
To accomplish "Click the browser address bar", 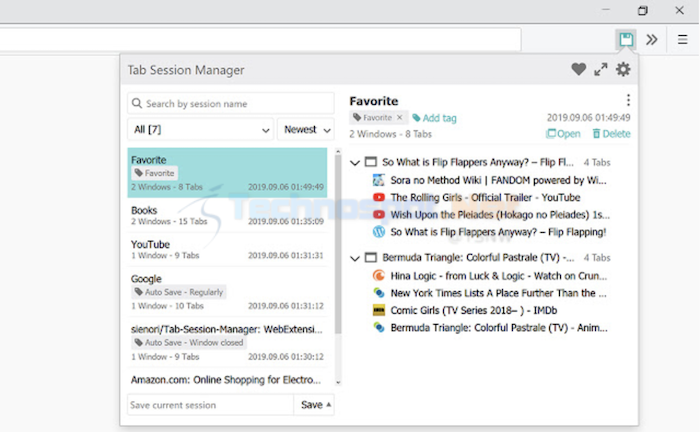I will pyautogui.click(x=260, y=40).
